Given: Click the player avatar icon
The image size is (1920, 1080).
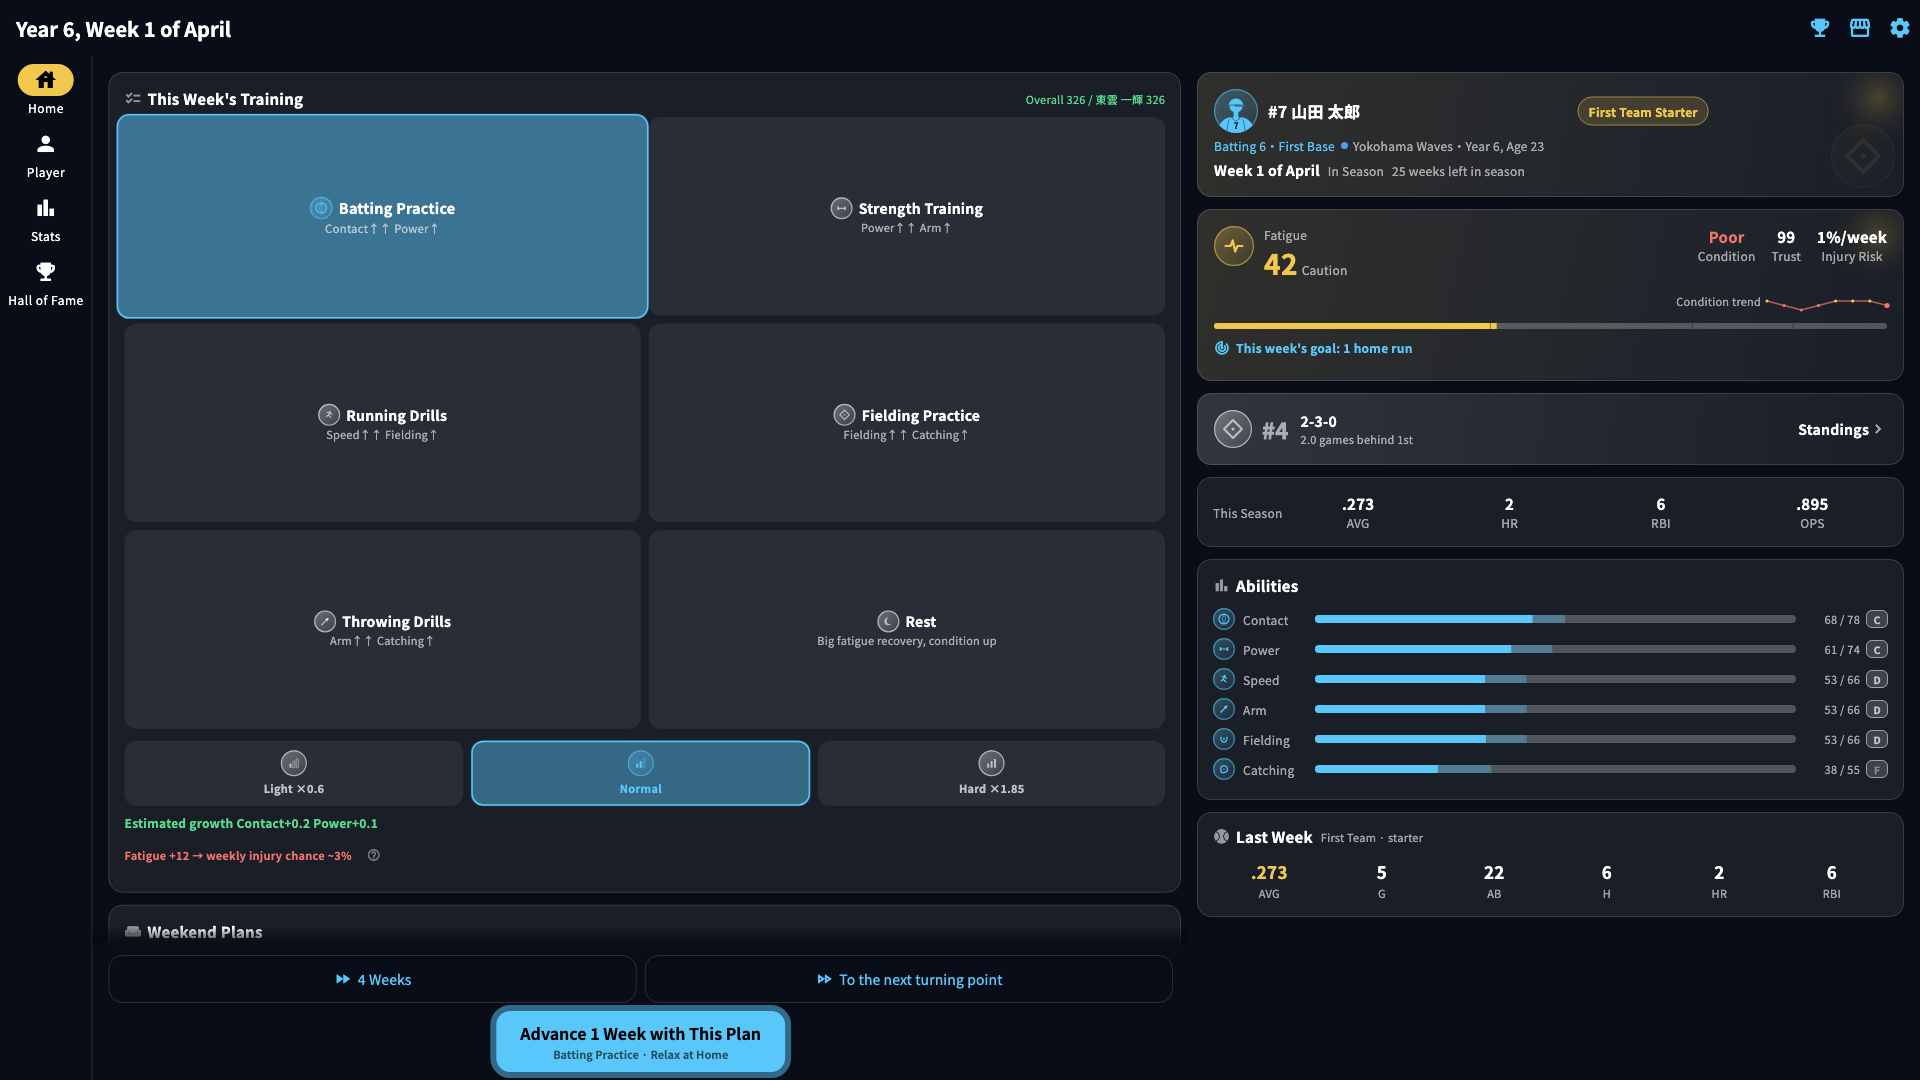Looking at the screenshot, I should [1235, 111].
